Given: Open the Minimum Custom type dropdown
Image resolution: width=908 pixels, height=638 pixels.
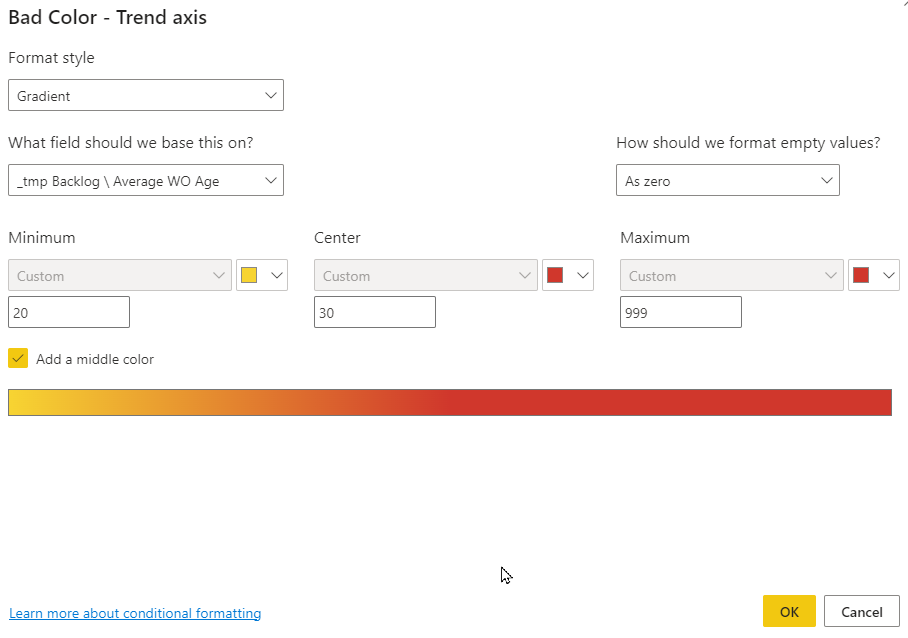Looking at the screenshot, I should coord(120,276).
